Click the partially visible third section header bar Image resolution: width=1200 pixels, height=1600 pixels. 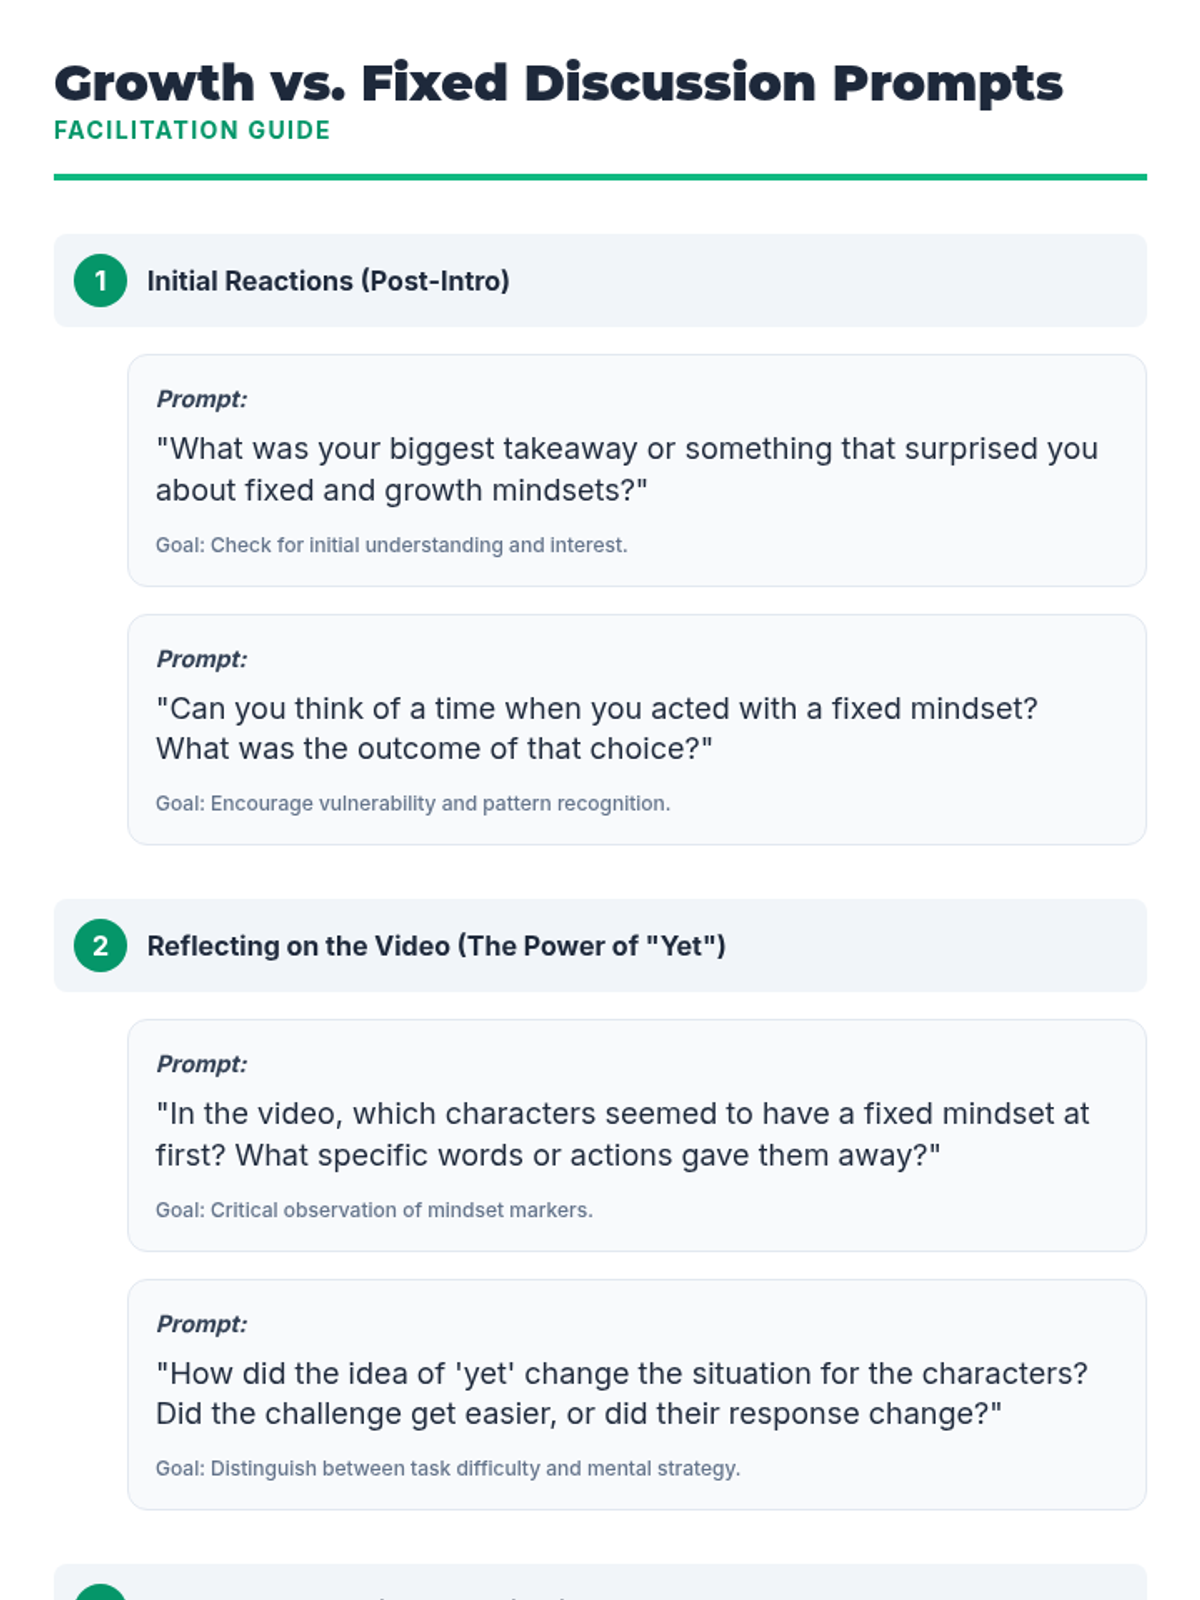pos(600,1582)
